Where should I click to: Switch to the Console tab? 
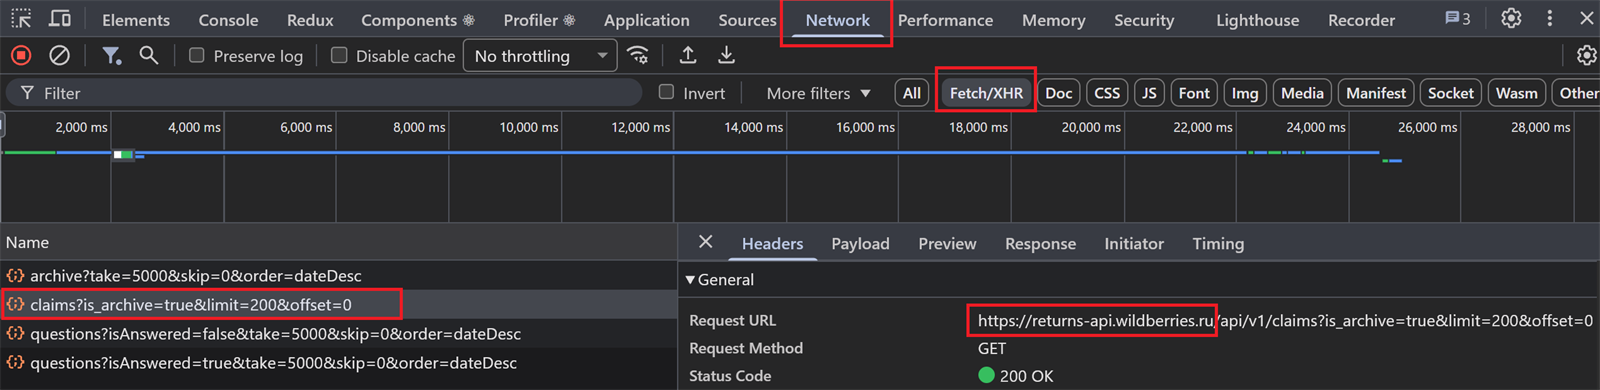(228, 20)
